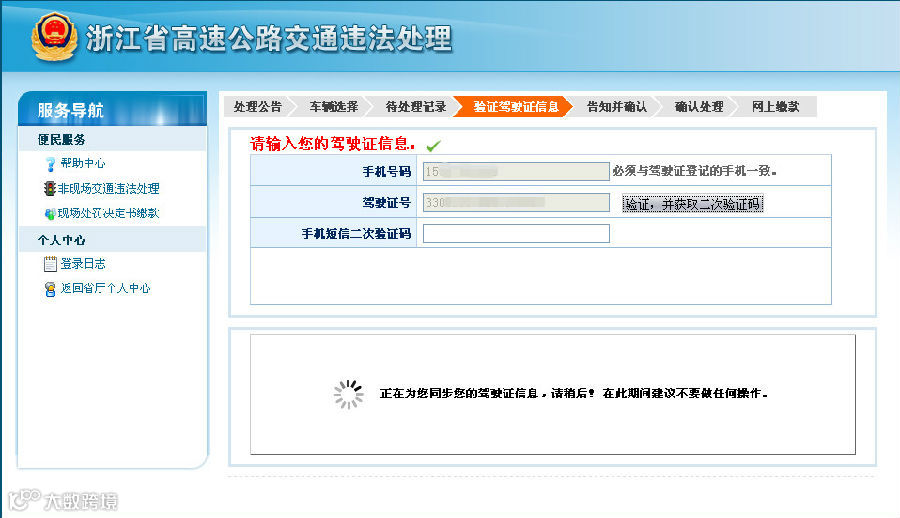Click the 手机号码 field label
This screenshot has height=518, width=900.
click(x=387, y=172)
